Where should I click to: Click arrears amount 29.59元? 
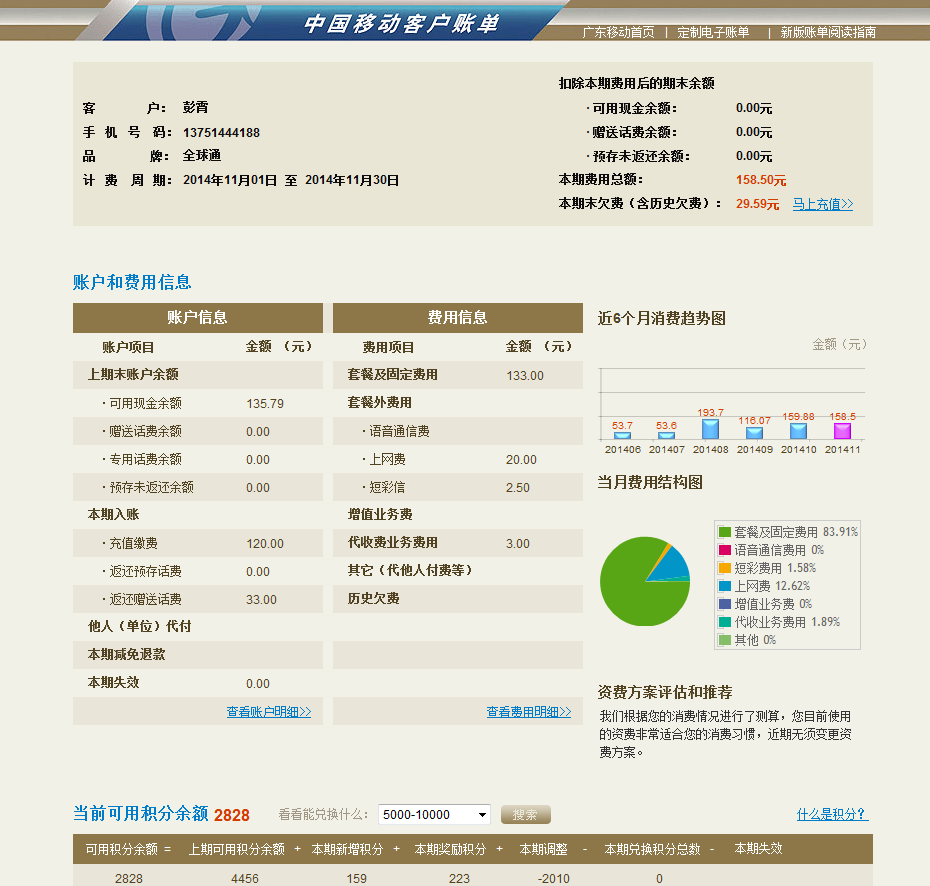(x=757, y=204)
